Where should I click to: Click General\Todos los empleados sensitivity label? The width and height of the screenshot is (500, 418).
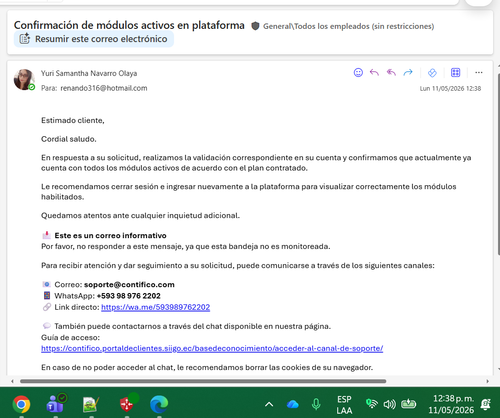click(348, 26)
